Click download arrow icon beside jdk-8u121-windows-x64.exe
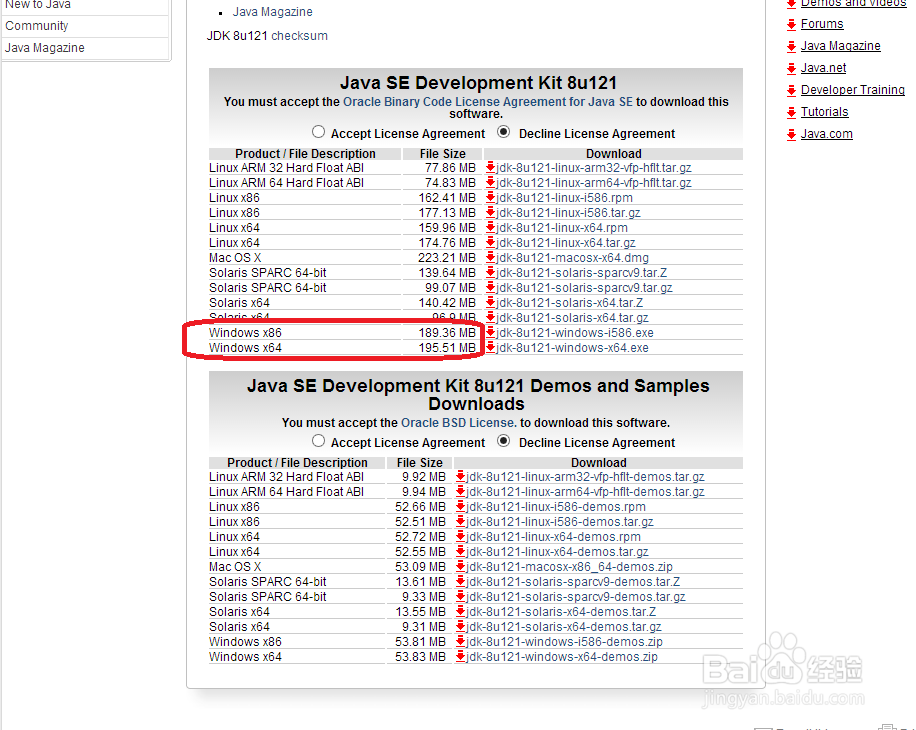 pos(491,348)
